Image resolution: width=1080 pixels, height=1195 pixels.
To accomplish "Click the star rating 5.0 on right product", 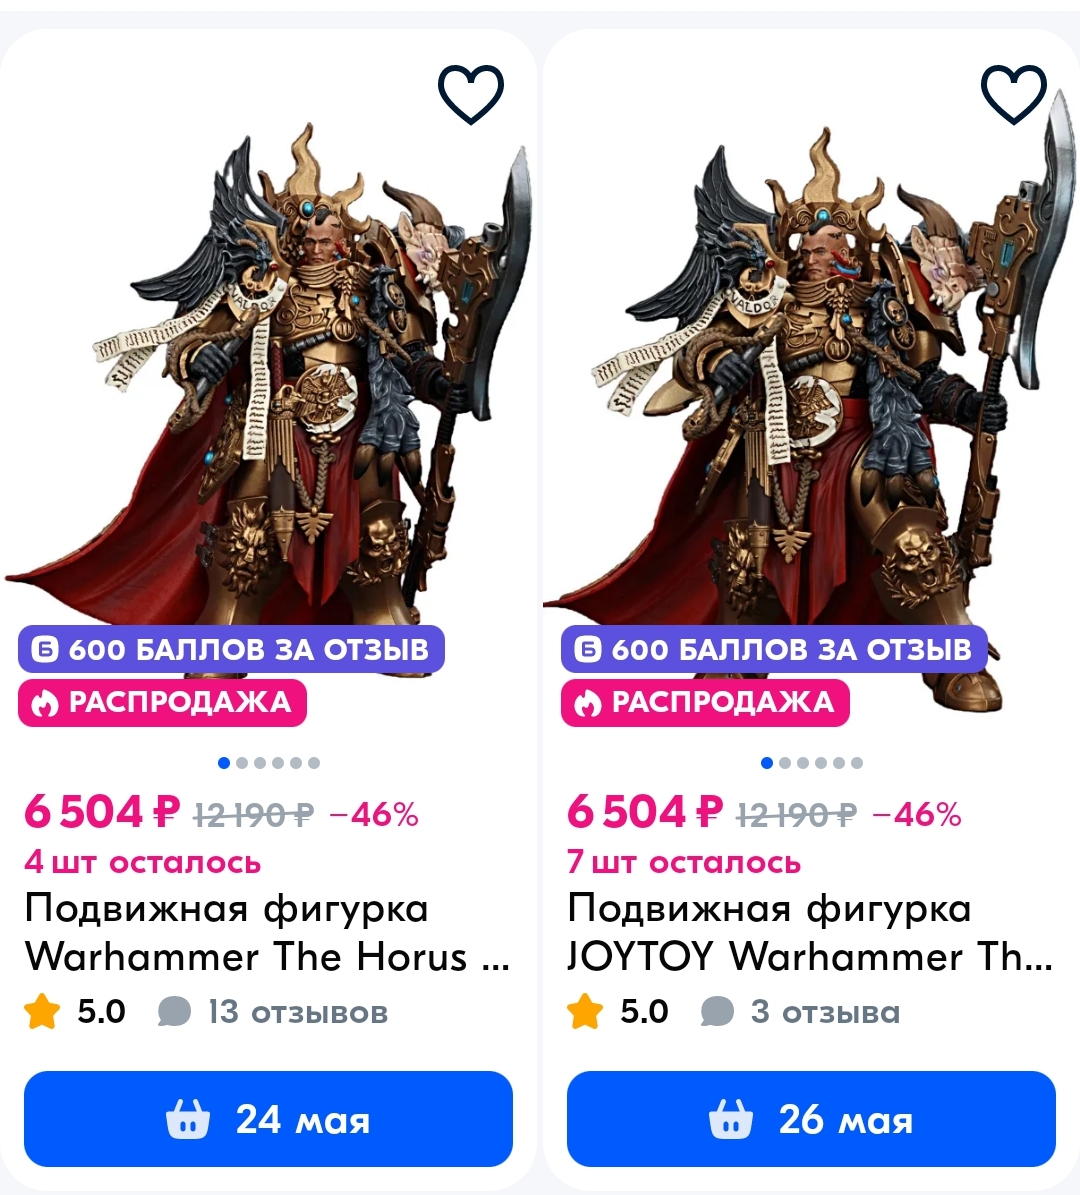I will coord(617,1012).
